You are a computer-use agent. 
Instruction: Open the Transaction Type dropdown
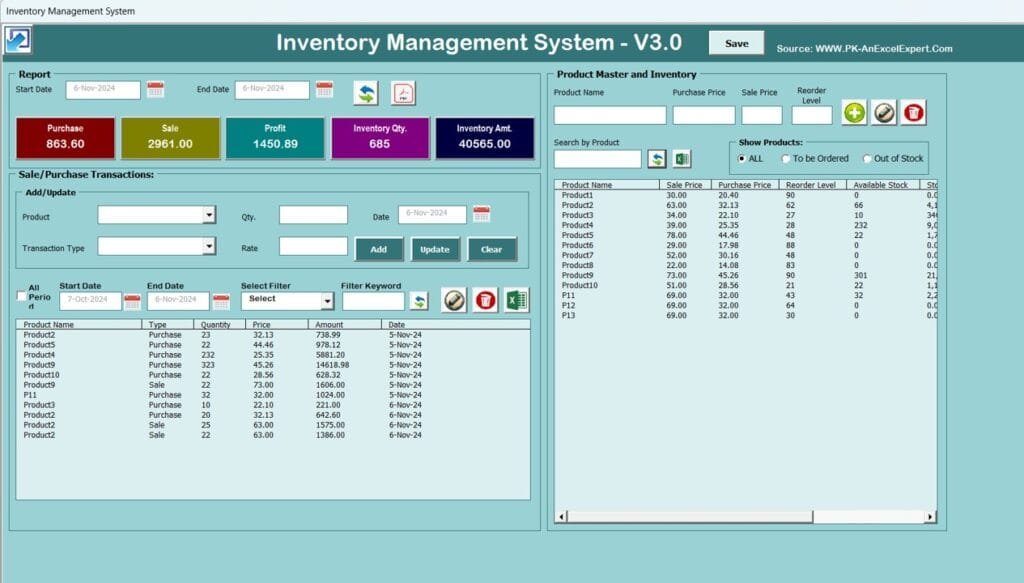pyautogui.click(x=210, y=247)
